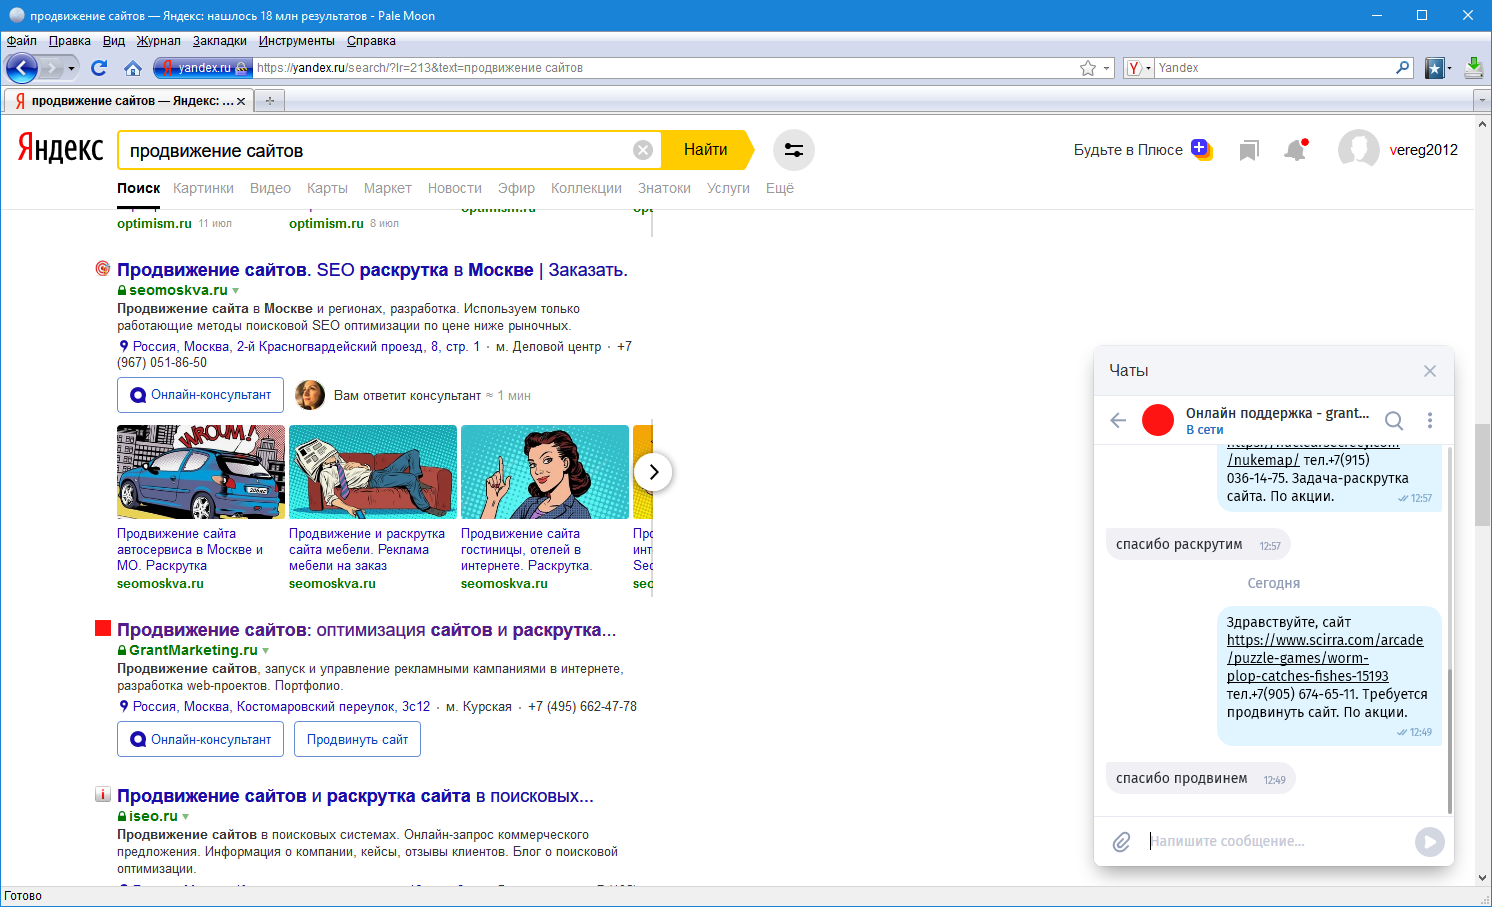
Task: Open the blue car автосервис thumbnail
Action: (x=201, y=472)
